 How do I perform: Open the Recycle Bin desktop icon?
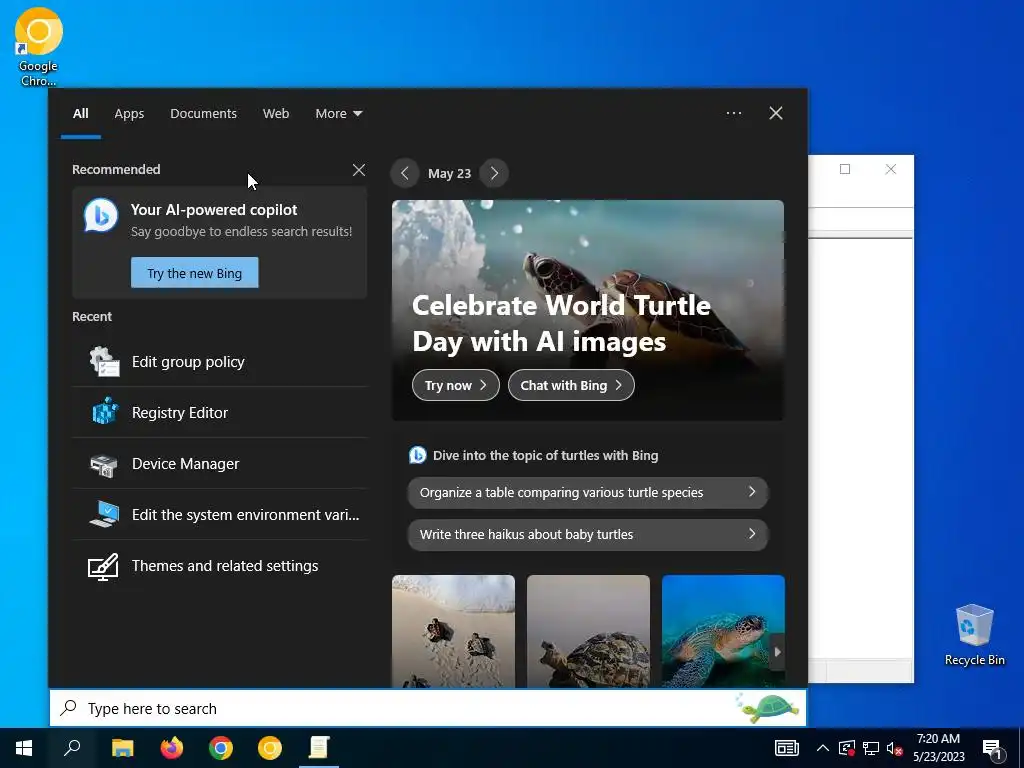pyautogui.click(x=974, y=635)
